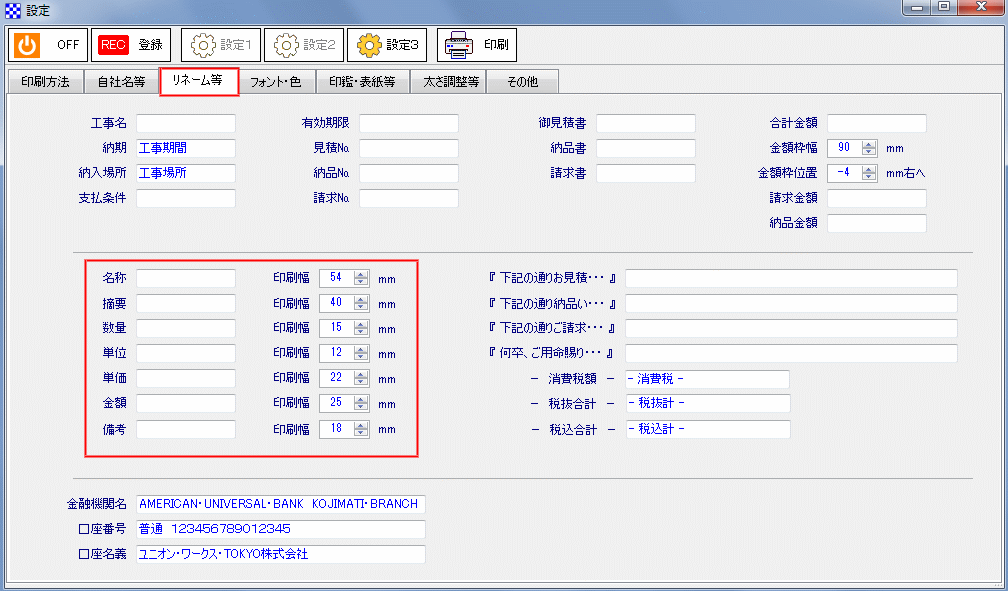Click the 工事名 input field

pyautogui.click(x=185, y=123)
